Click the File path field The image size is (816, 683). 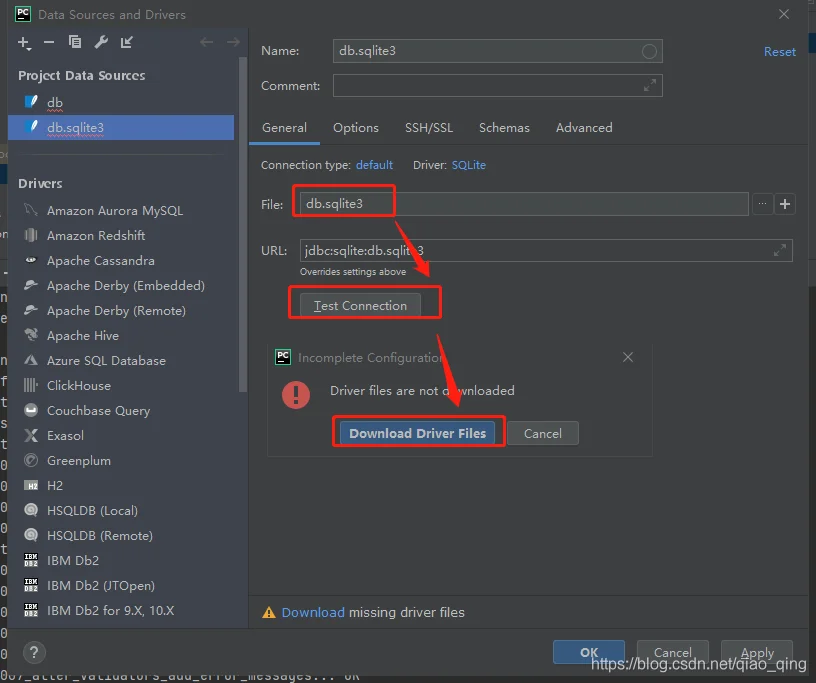(524, 204)
